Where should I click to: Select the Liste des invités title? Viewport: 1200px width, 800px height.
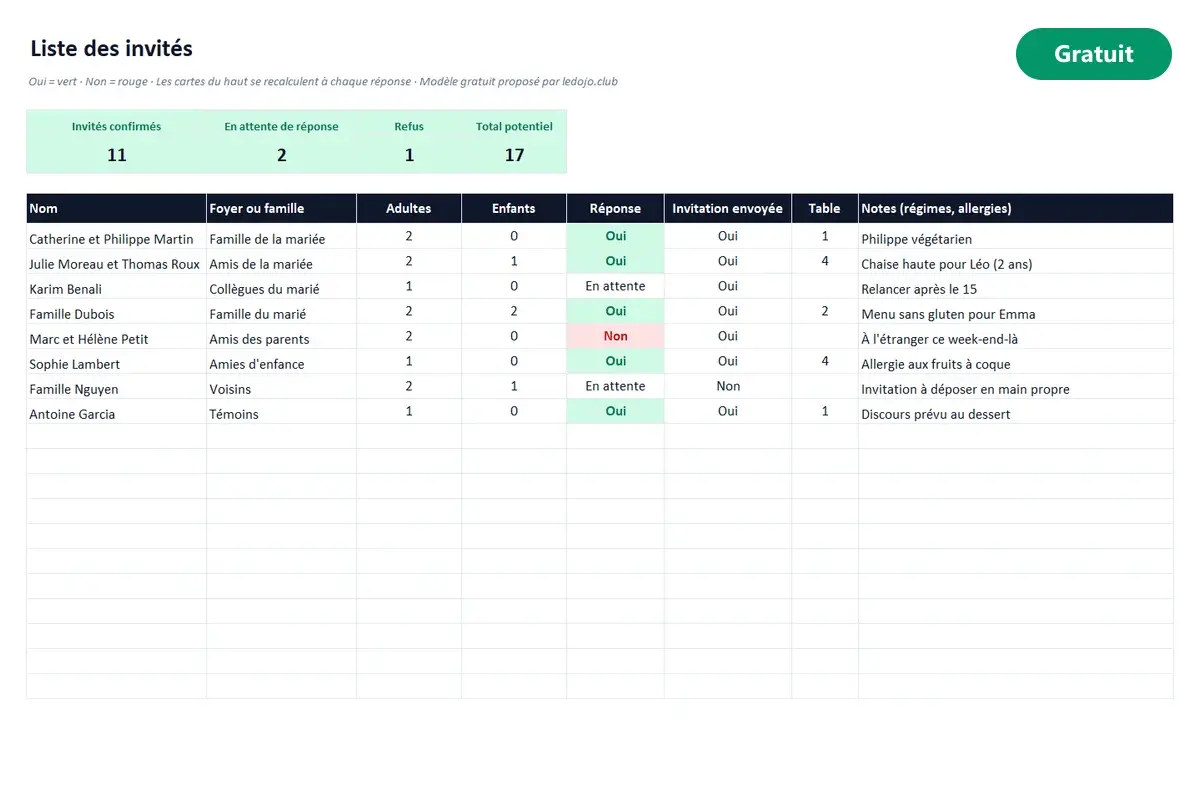point(111,48)
